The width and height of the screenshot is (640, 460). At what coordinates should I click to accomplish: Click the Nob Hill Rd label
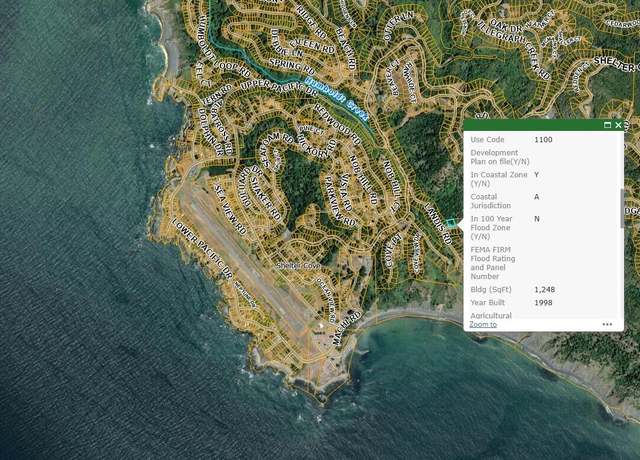(x=363, y=179)
